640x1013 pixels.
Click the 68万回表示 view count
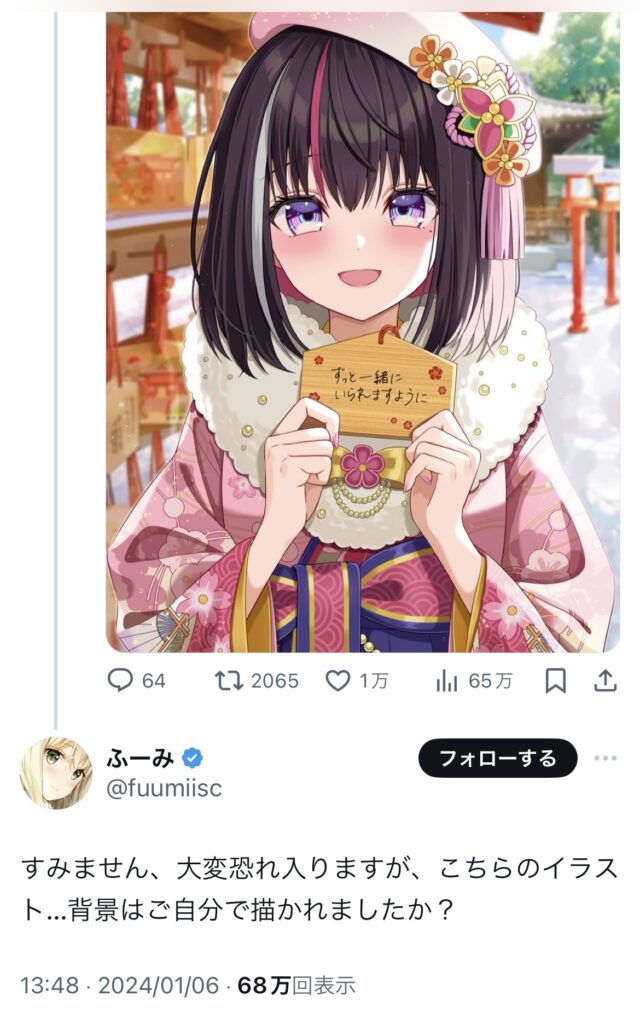pos(296,985)
